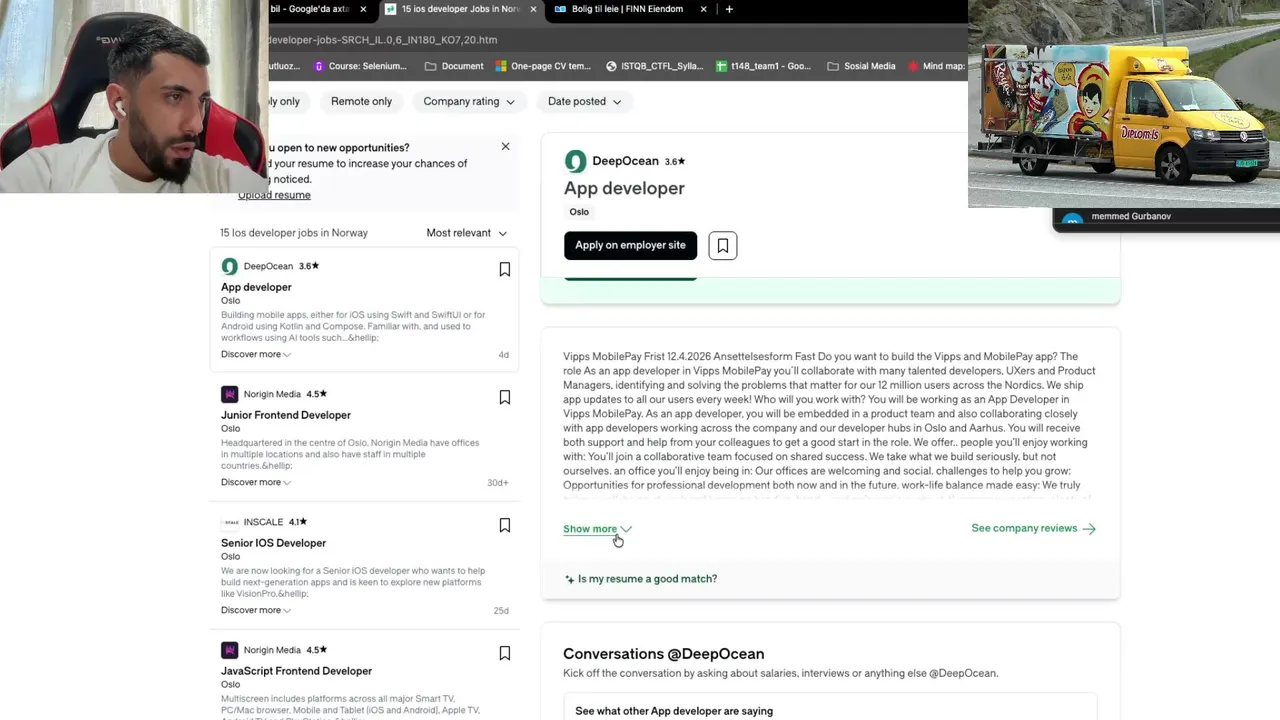
Task: Open the ISTQB_CTFL_Syllabus bookmark
Action: coord(654,66)
